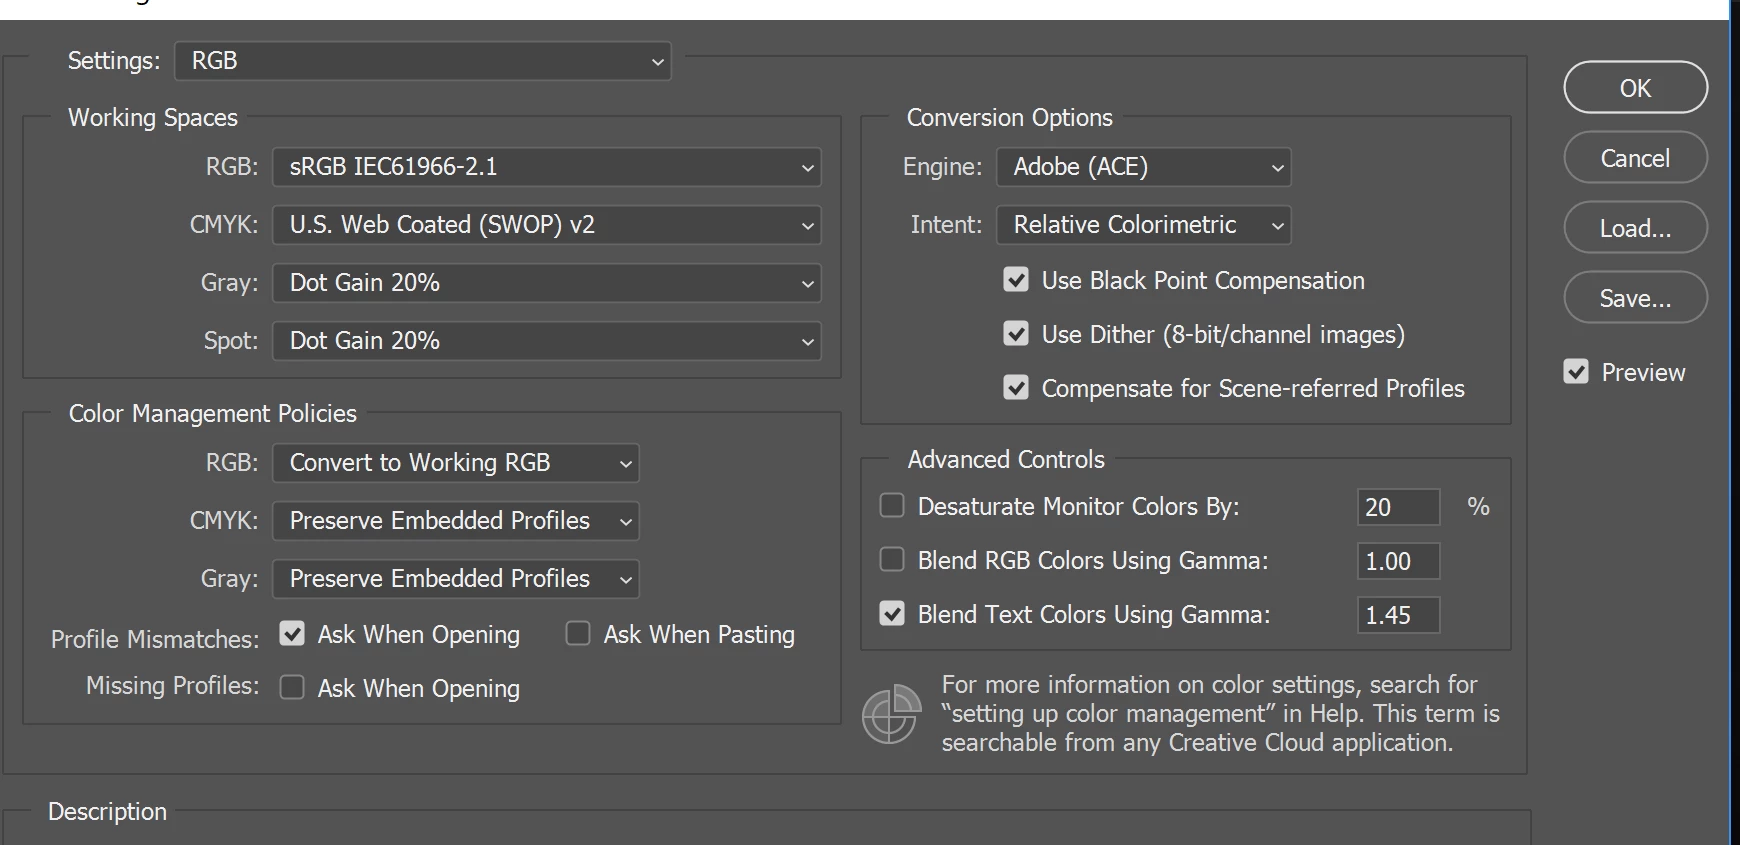Screen dimensions: 1740x845
Task: Click the Blend RGB gamma value field
Action: (1397, 561)
